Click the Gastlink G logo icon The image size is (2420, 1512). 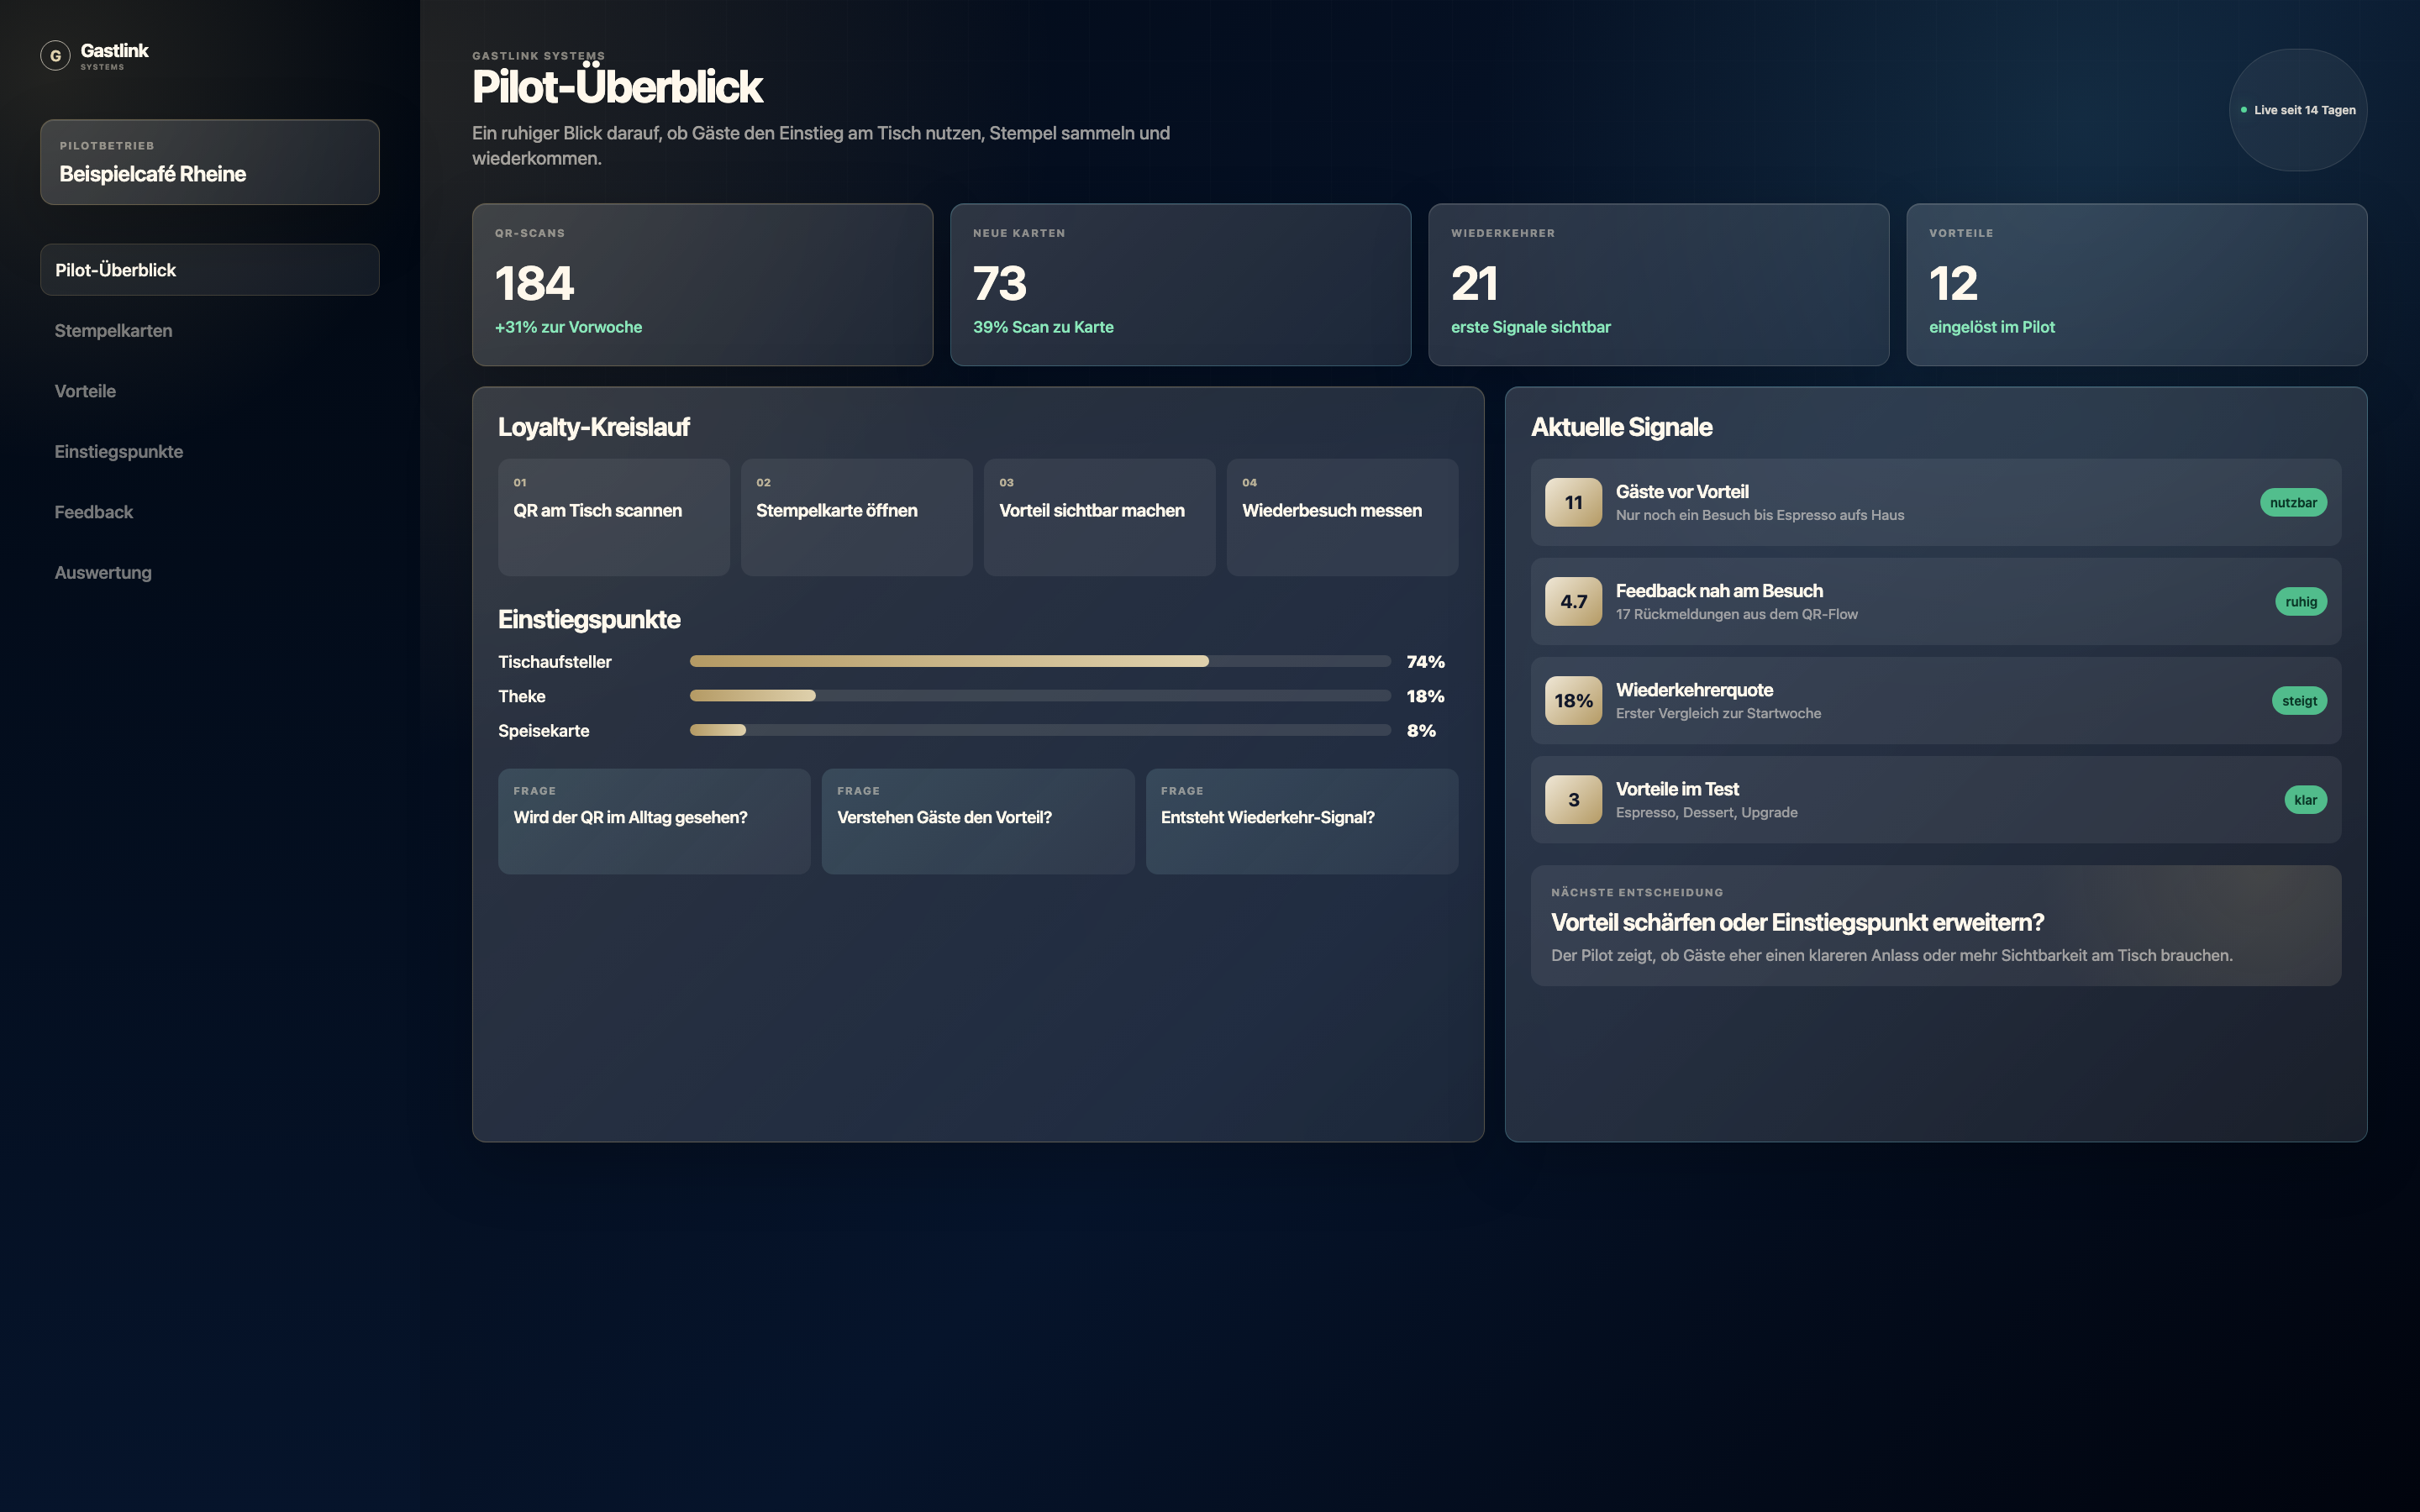[x=55, y=56]
